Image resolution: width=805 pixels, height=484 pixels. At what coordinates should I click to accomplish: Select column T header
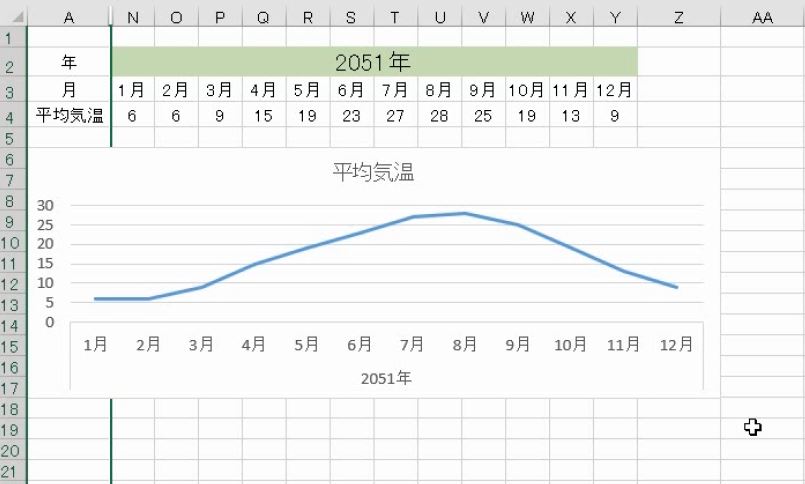[x=396, y=17]
